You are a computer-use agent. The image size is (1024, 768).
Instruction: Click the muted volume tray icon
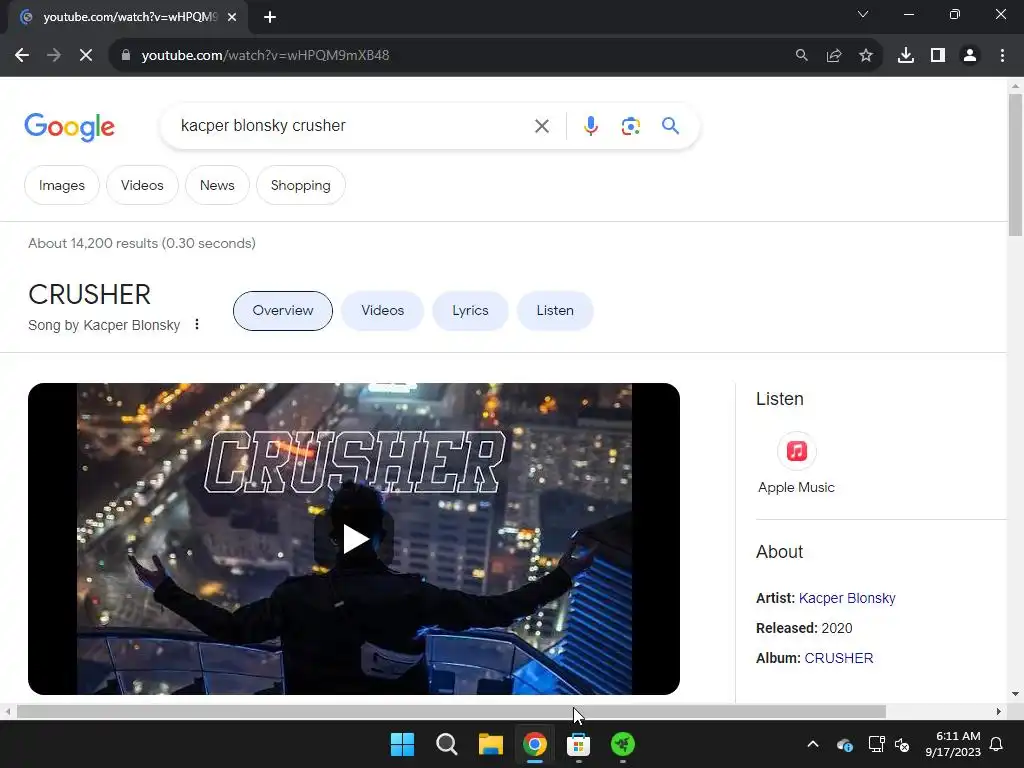(902, 744)
